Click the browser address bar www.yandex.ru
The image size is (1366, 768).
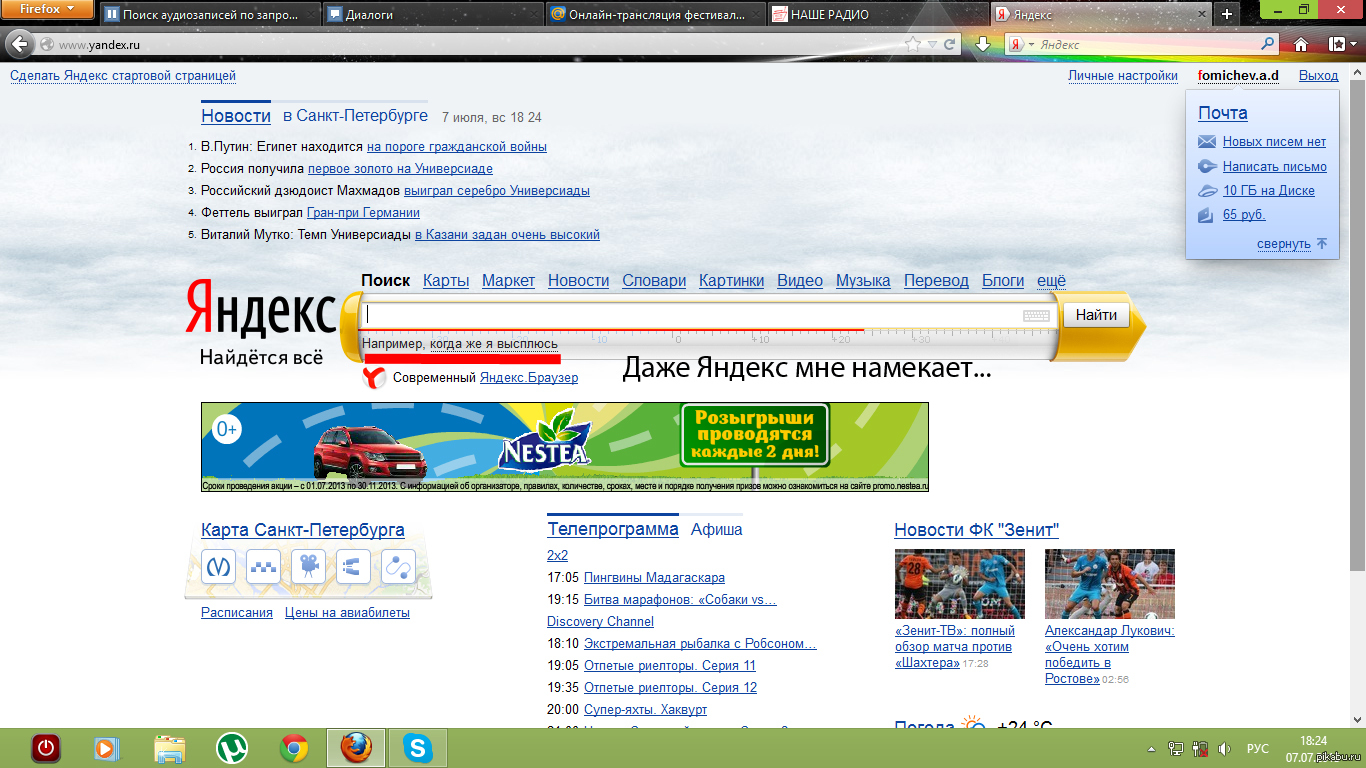478,45
